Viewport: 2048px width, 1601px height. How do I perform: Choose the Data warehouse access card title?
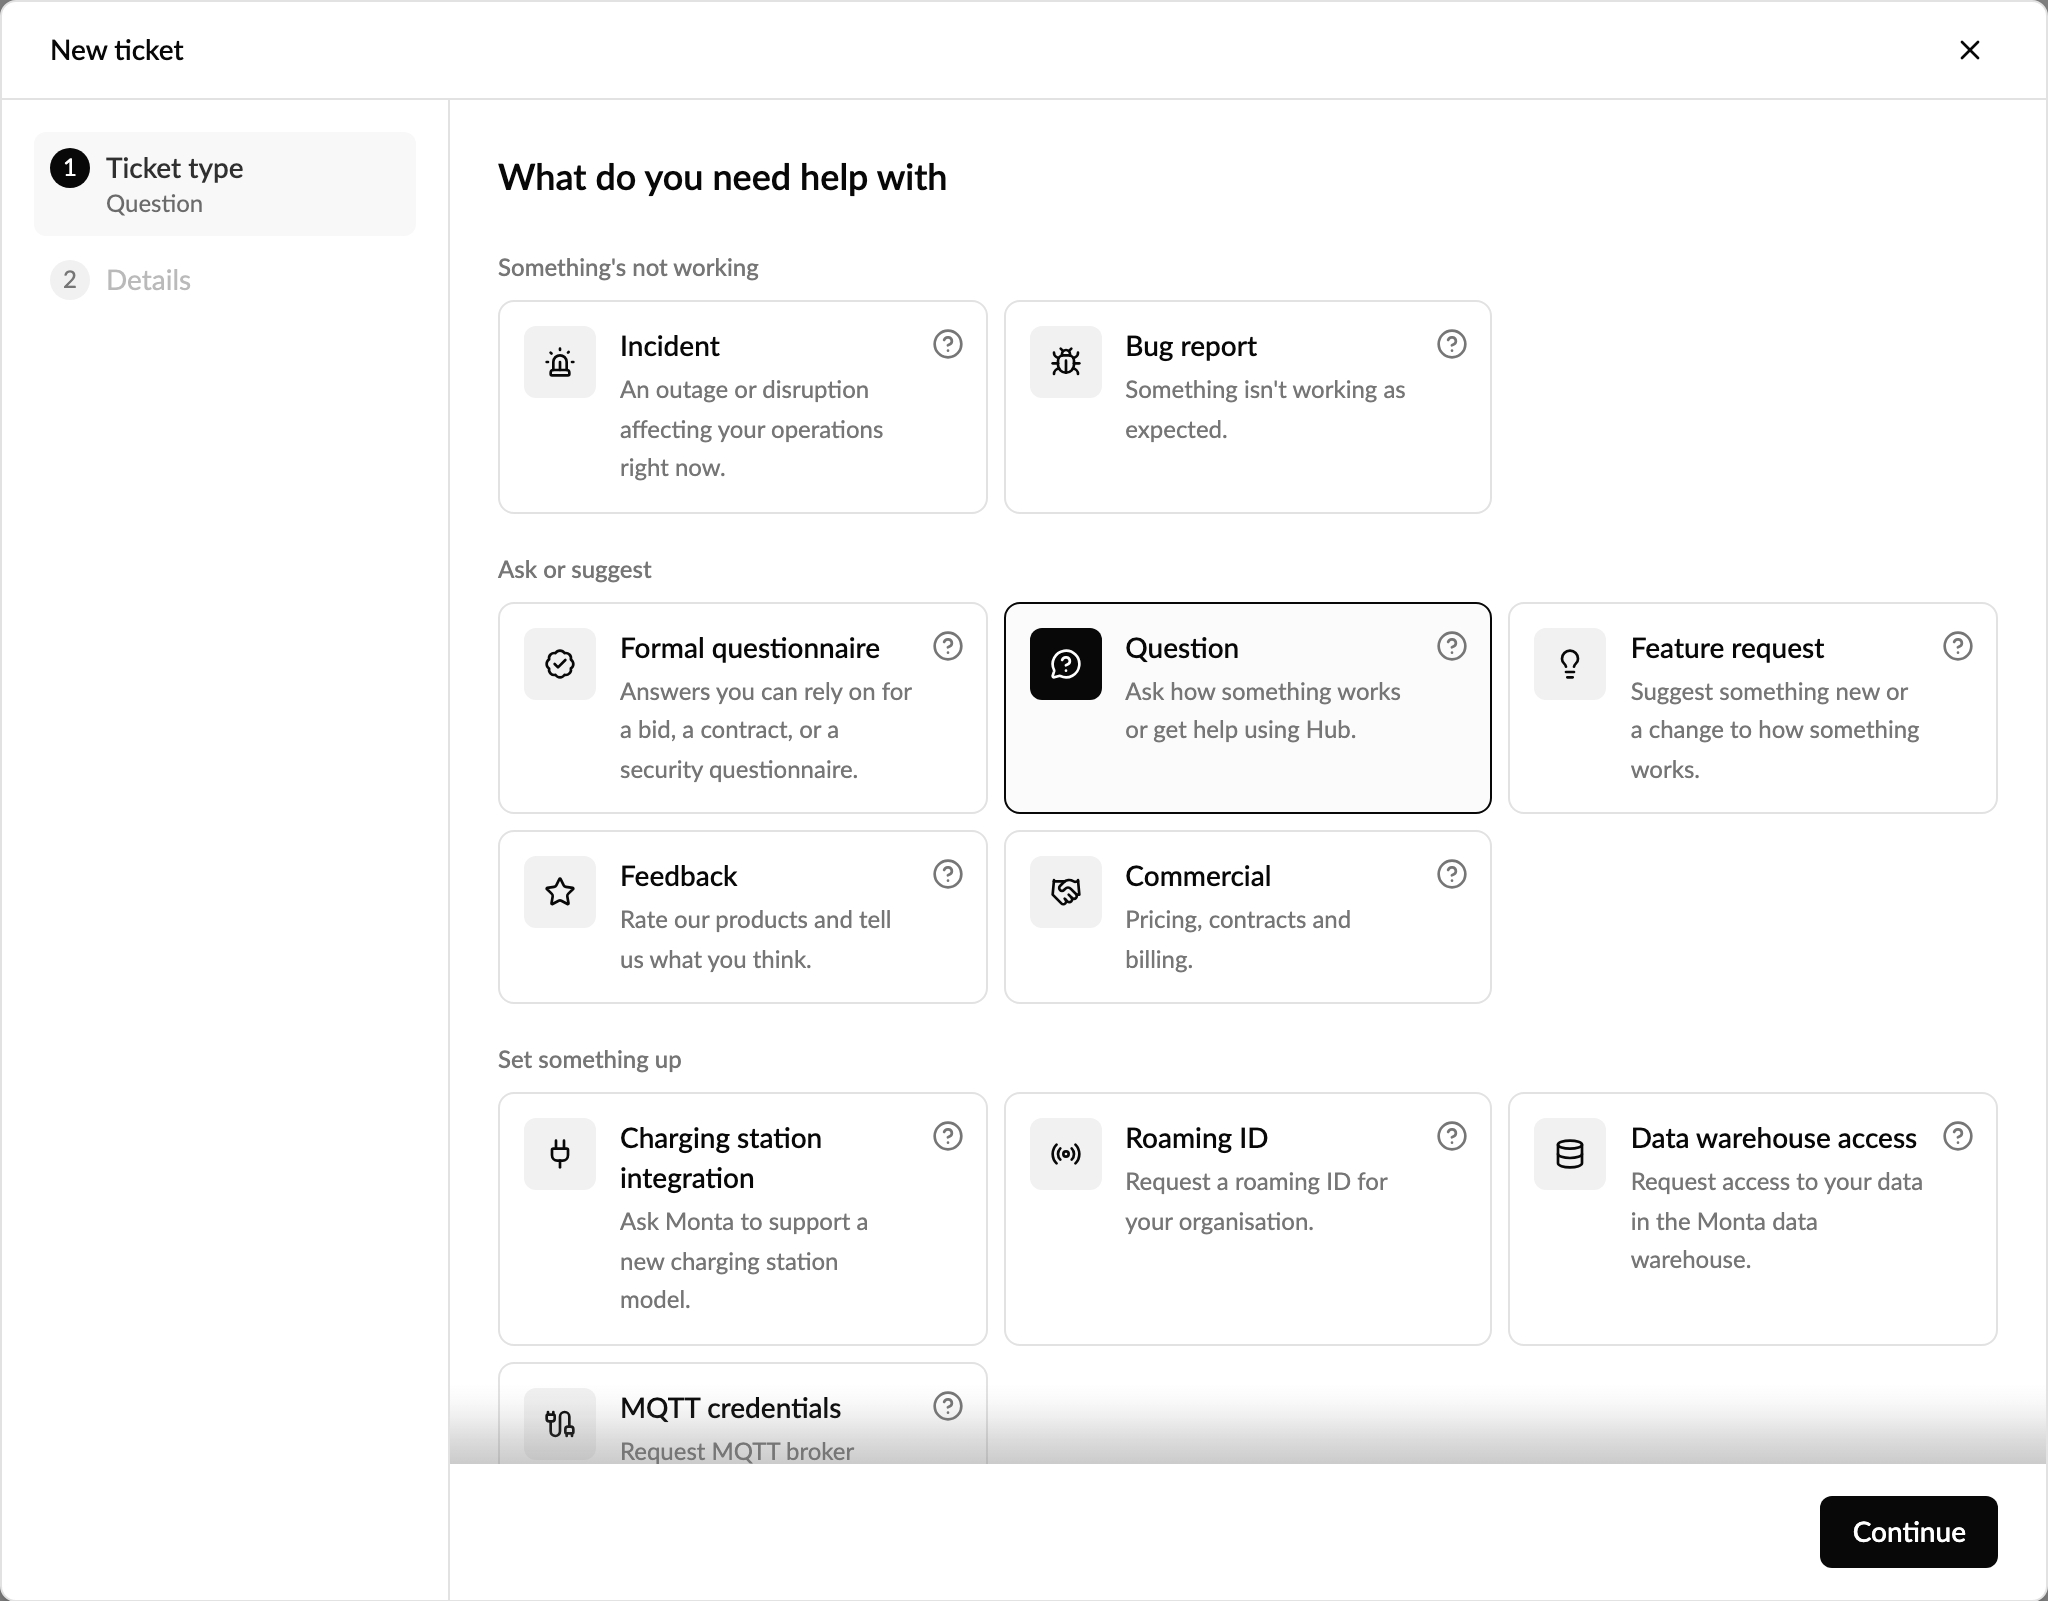(x=1773, y=1138)
